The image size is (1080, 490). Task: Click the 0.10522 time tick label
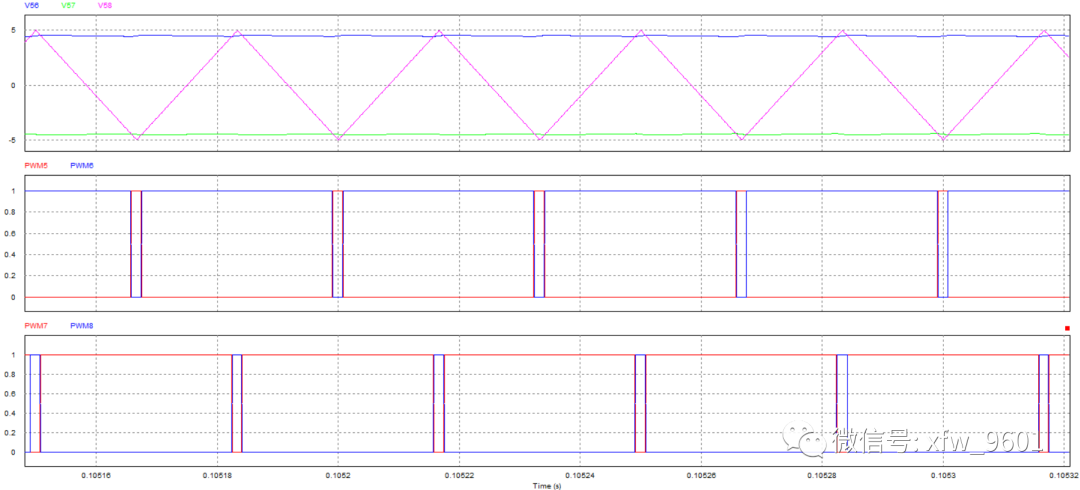tap(459, 476)
